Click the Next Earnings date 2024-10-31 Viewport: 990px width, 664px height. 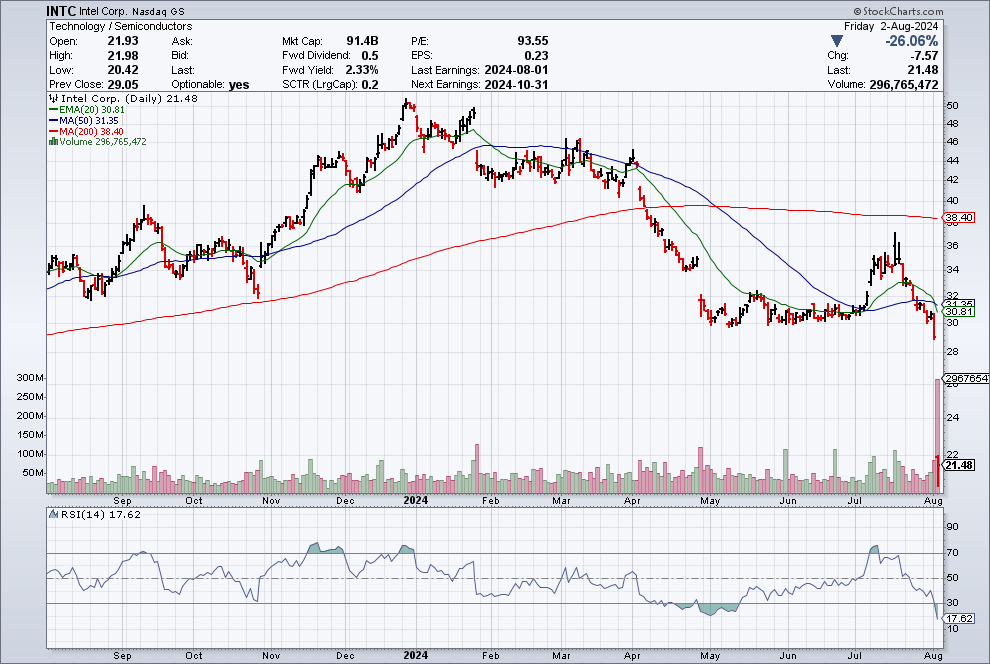pyautogui.click(x=516, y=84)
